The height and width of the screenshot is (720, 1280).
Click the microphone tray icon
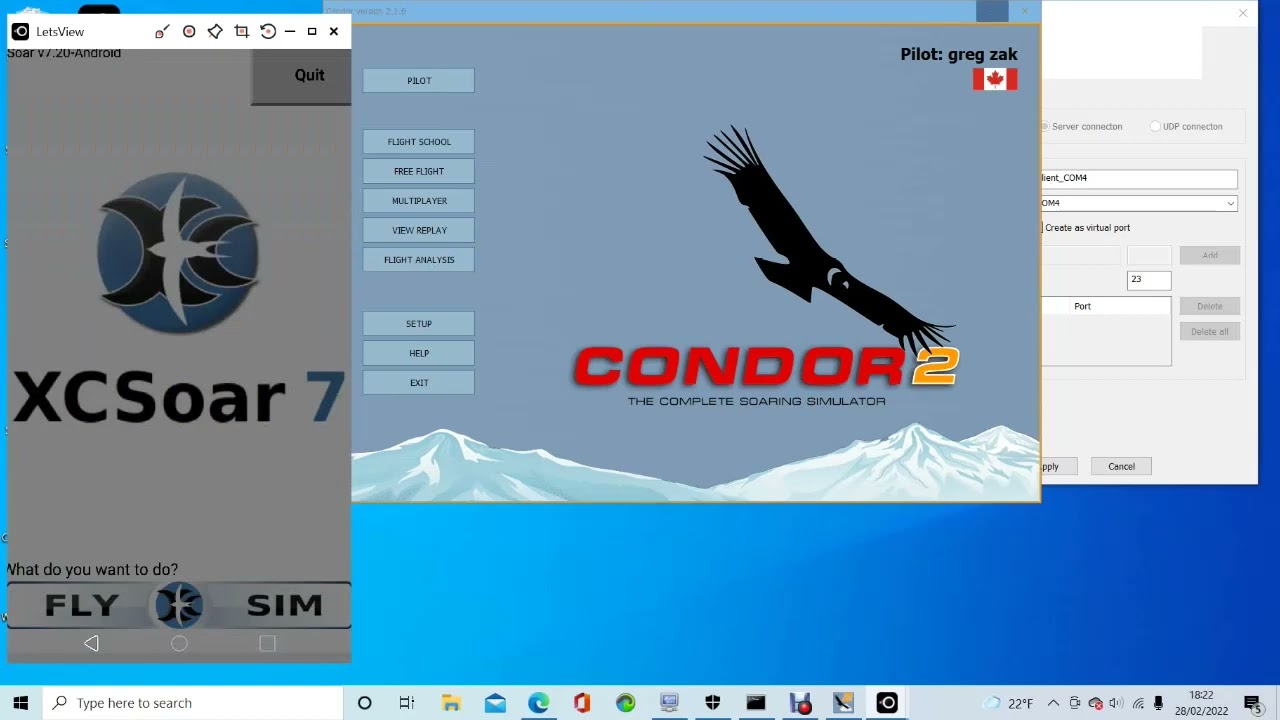coord(1159,703)
